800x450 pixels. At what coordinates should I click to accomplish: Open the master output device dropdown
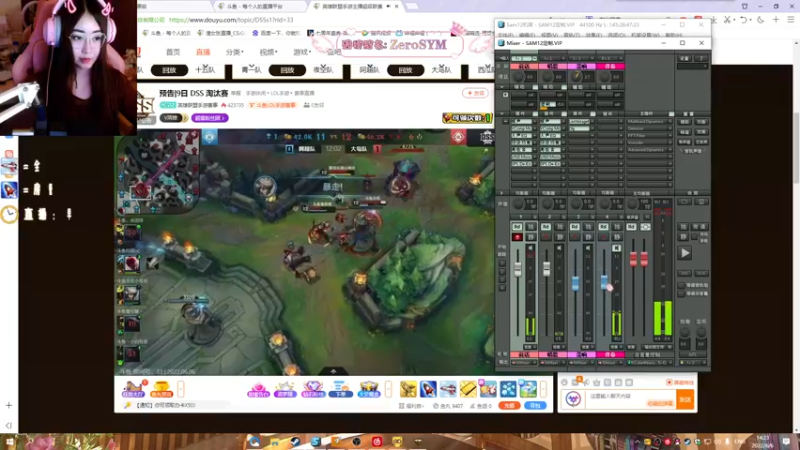(649, 362)
